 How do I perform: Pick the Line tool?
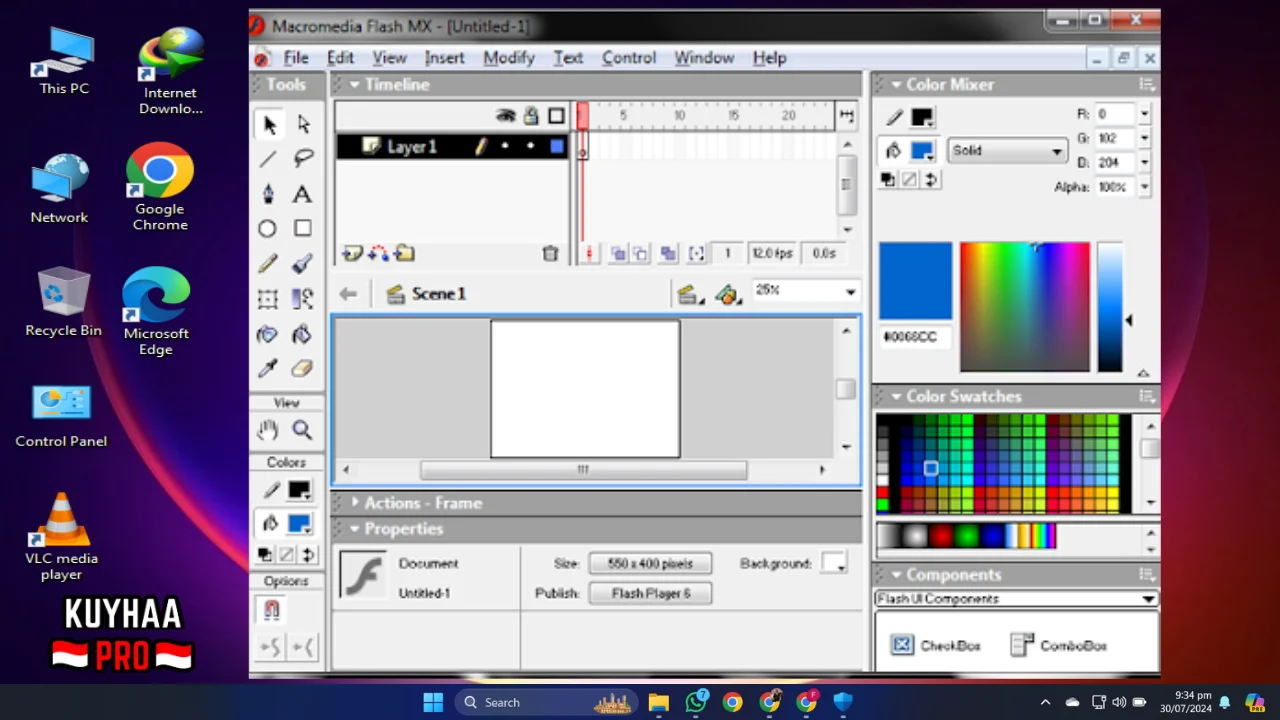point(268,159)
